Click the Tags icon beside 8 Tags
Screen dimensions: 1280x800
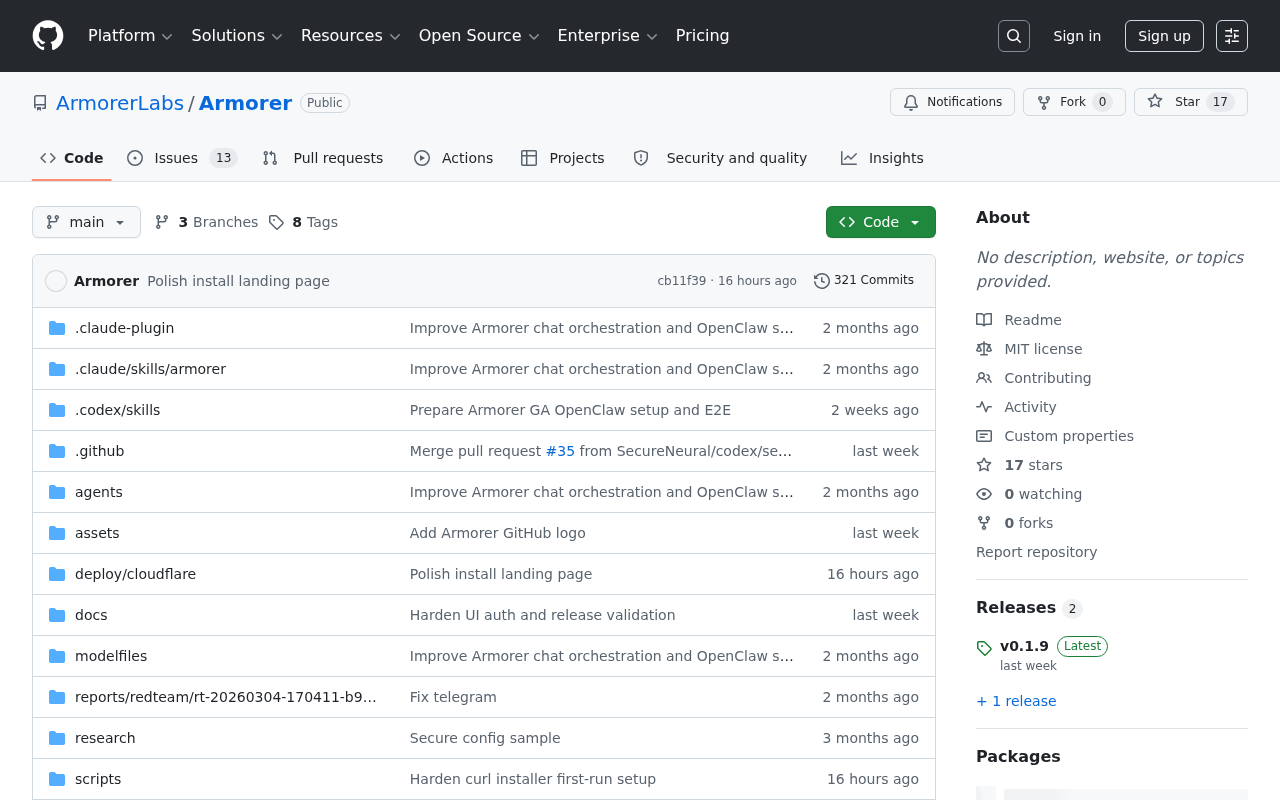pyautogui.click(x=276, y=222)
